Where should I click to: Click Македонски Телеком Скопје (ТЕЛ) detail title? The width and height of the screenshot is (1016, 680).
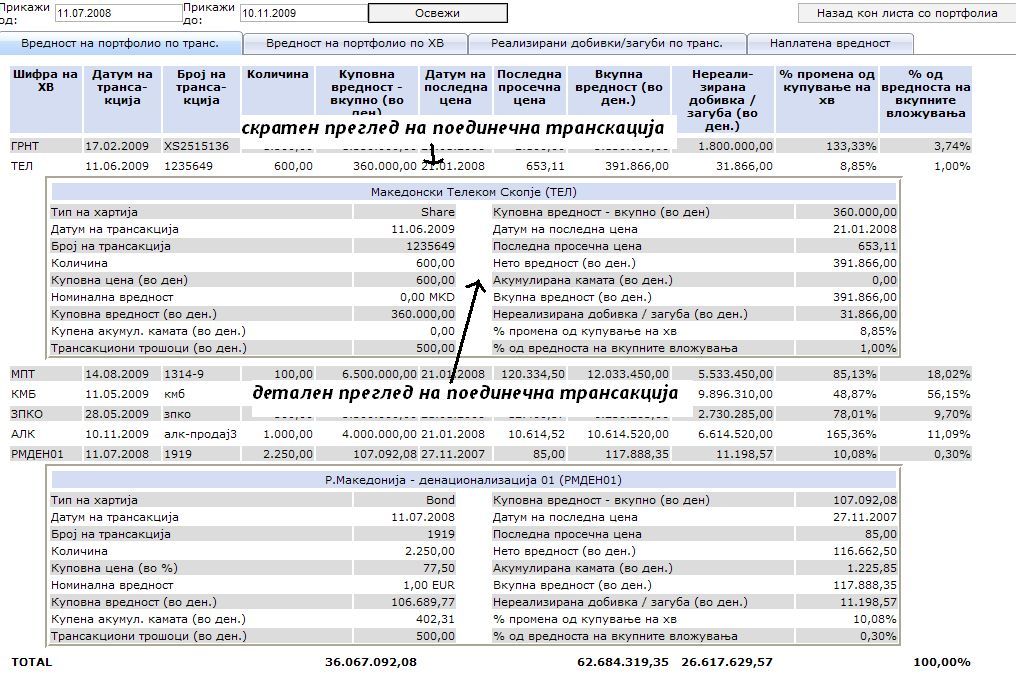pyautogui.click(x=473, y=192)
